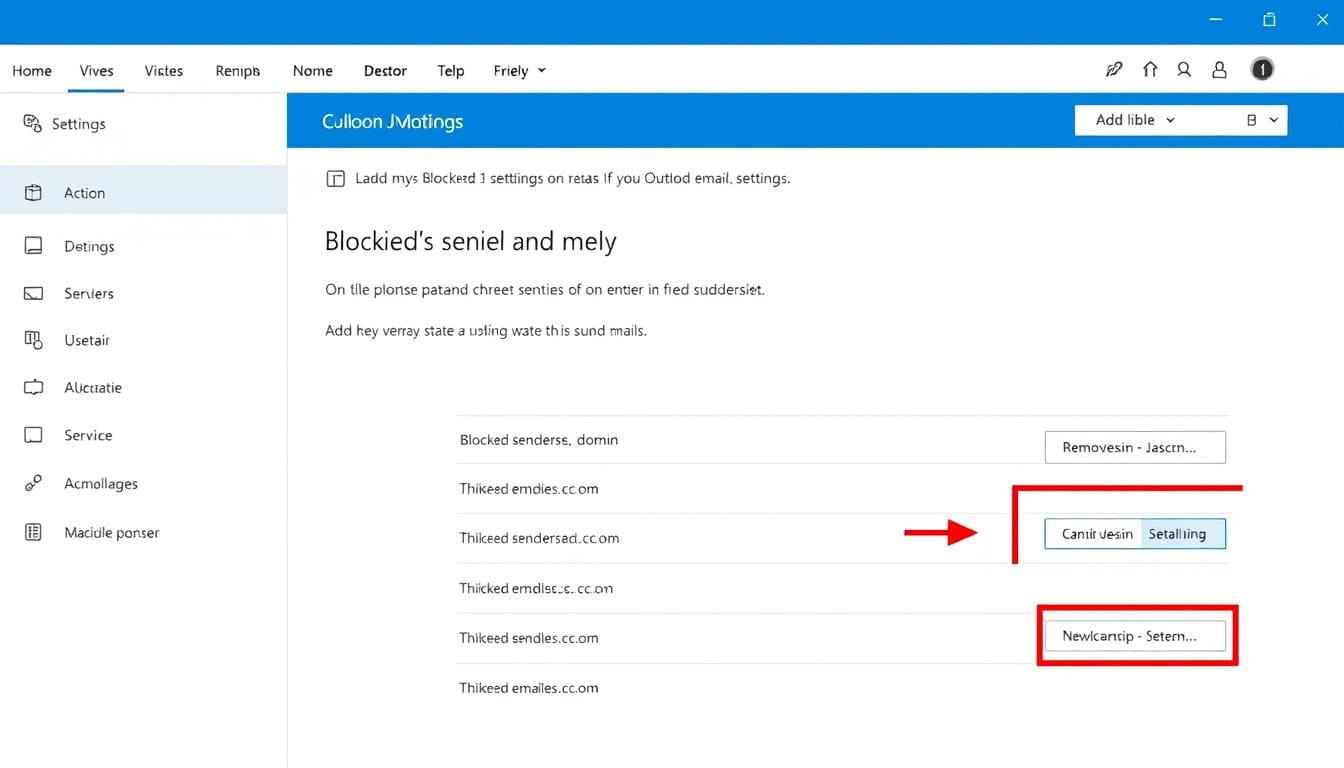Open search using the magnifier icon
Screen dimensions: 1344x768
(1184, 70)
